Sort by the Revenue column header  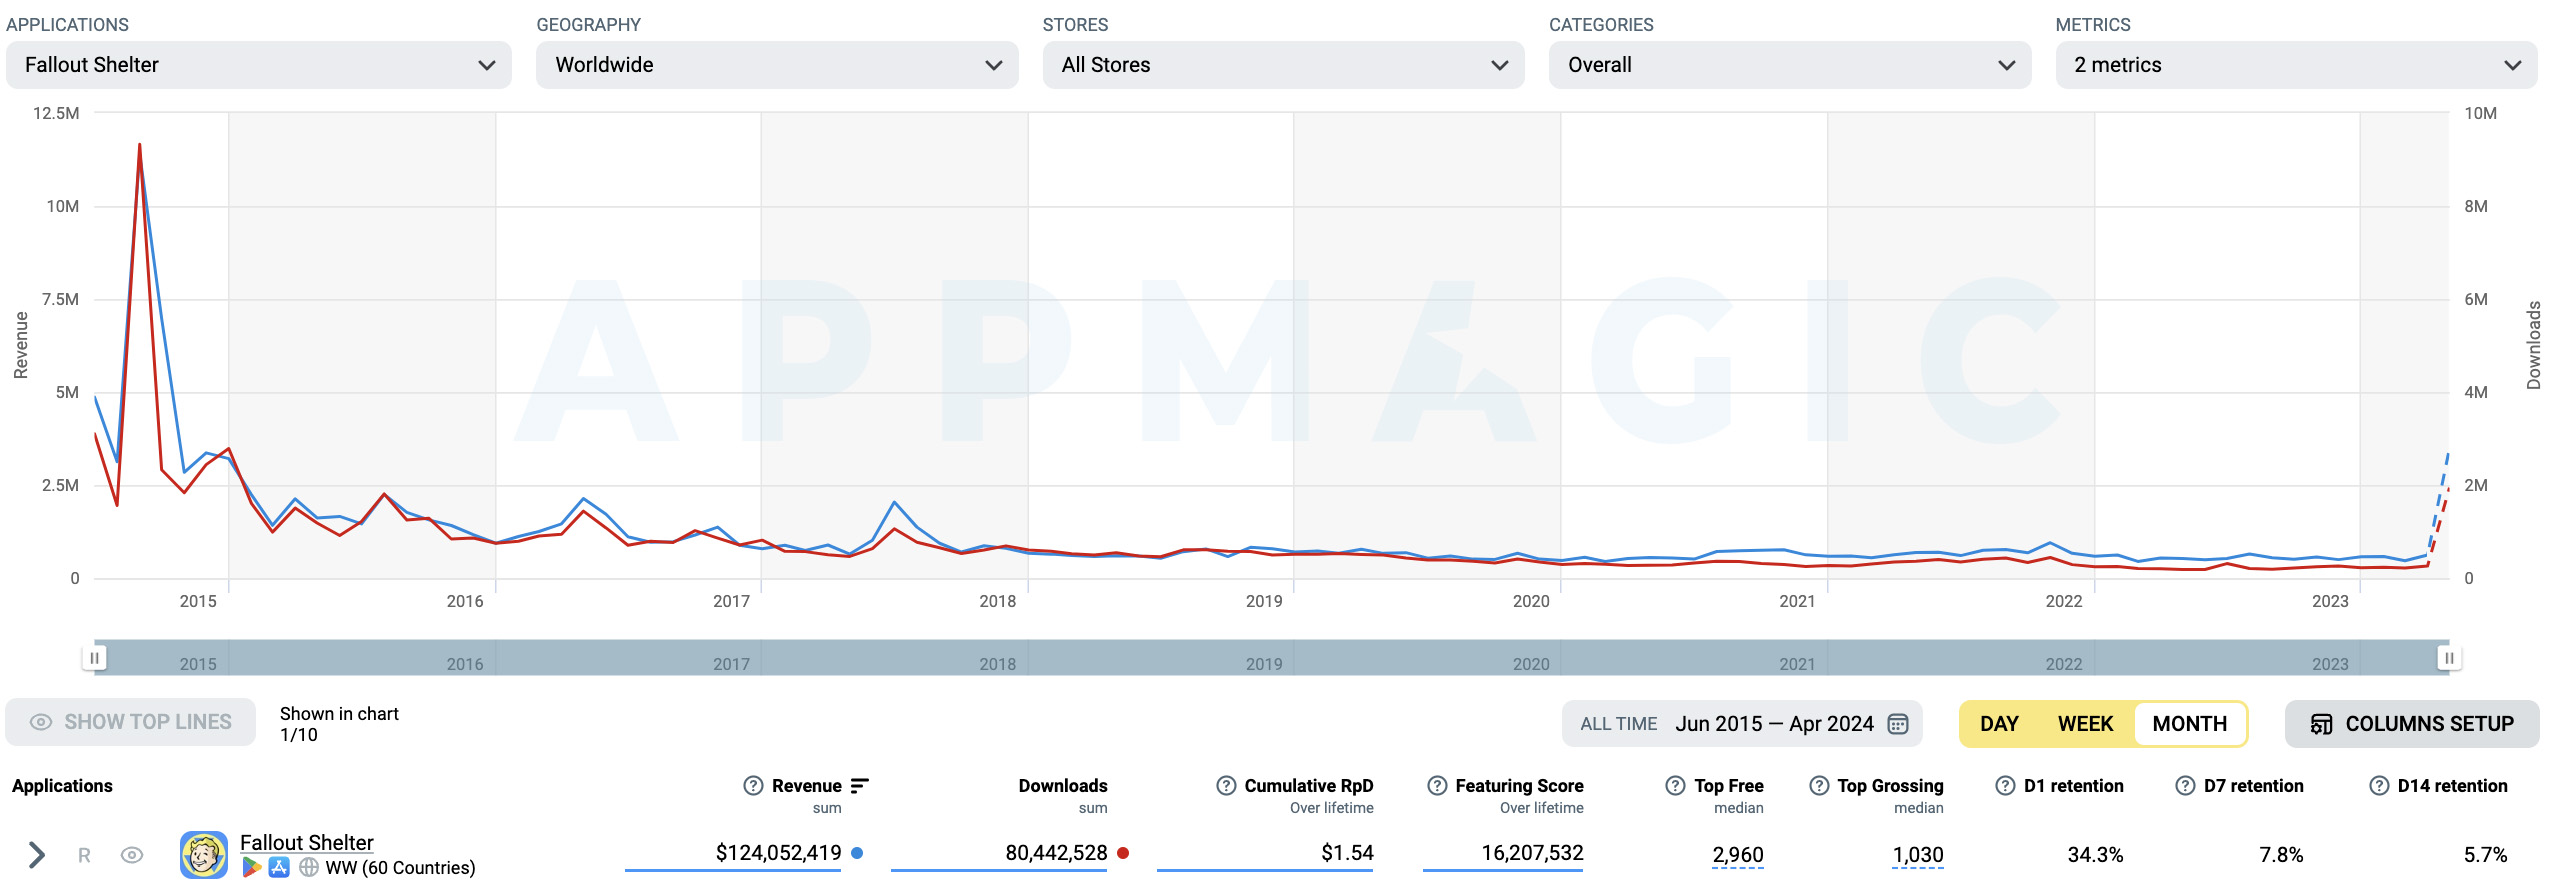pyautogui.click(x=806, y=786)
